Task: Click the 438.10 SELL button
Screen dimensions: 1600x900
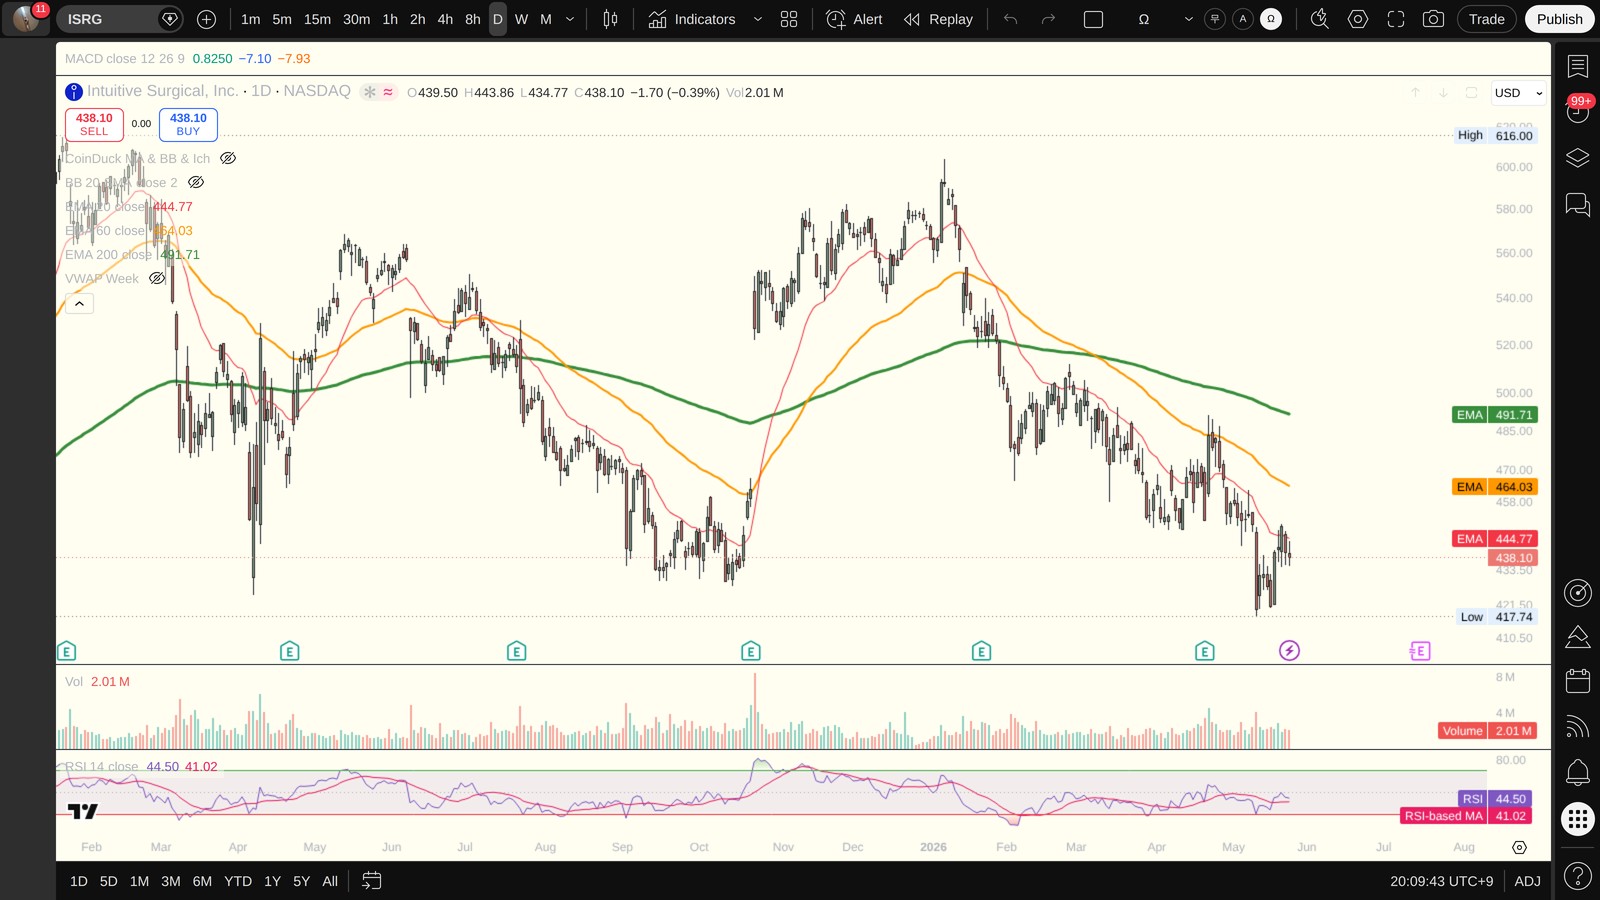Action: pos(94,124)
